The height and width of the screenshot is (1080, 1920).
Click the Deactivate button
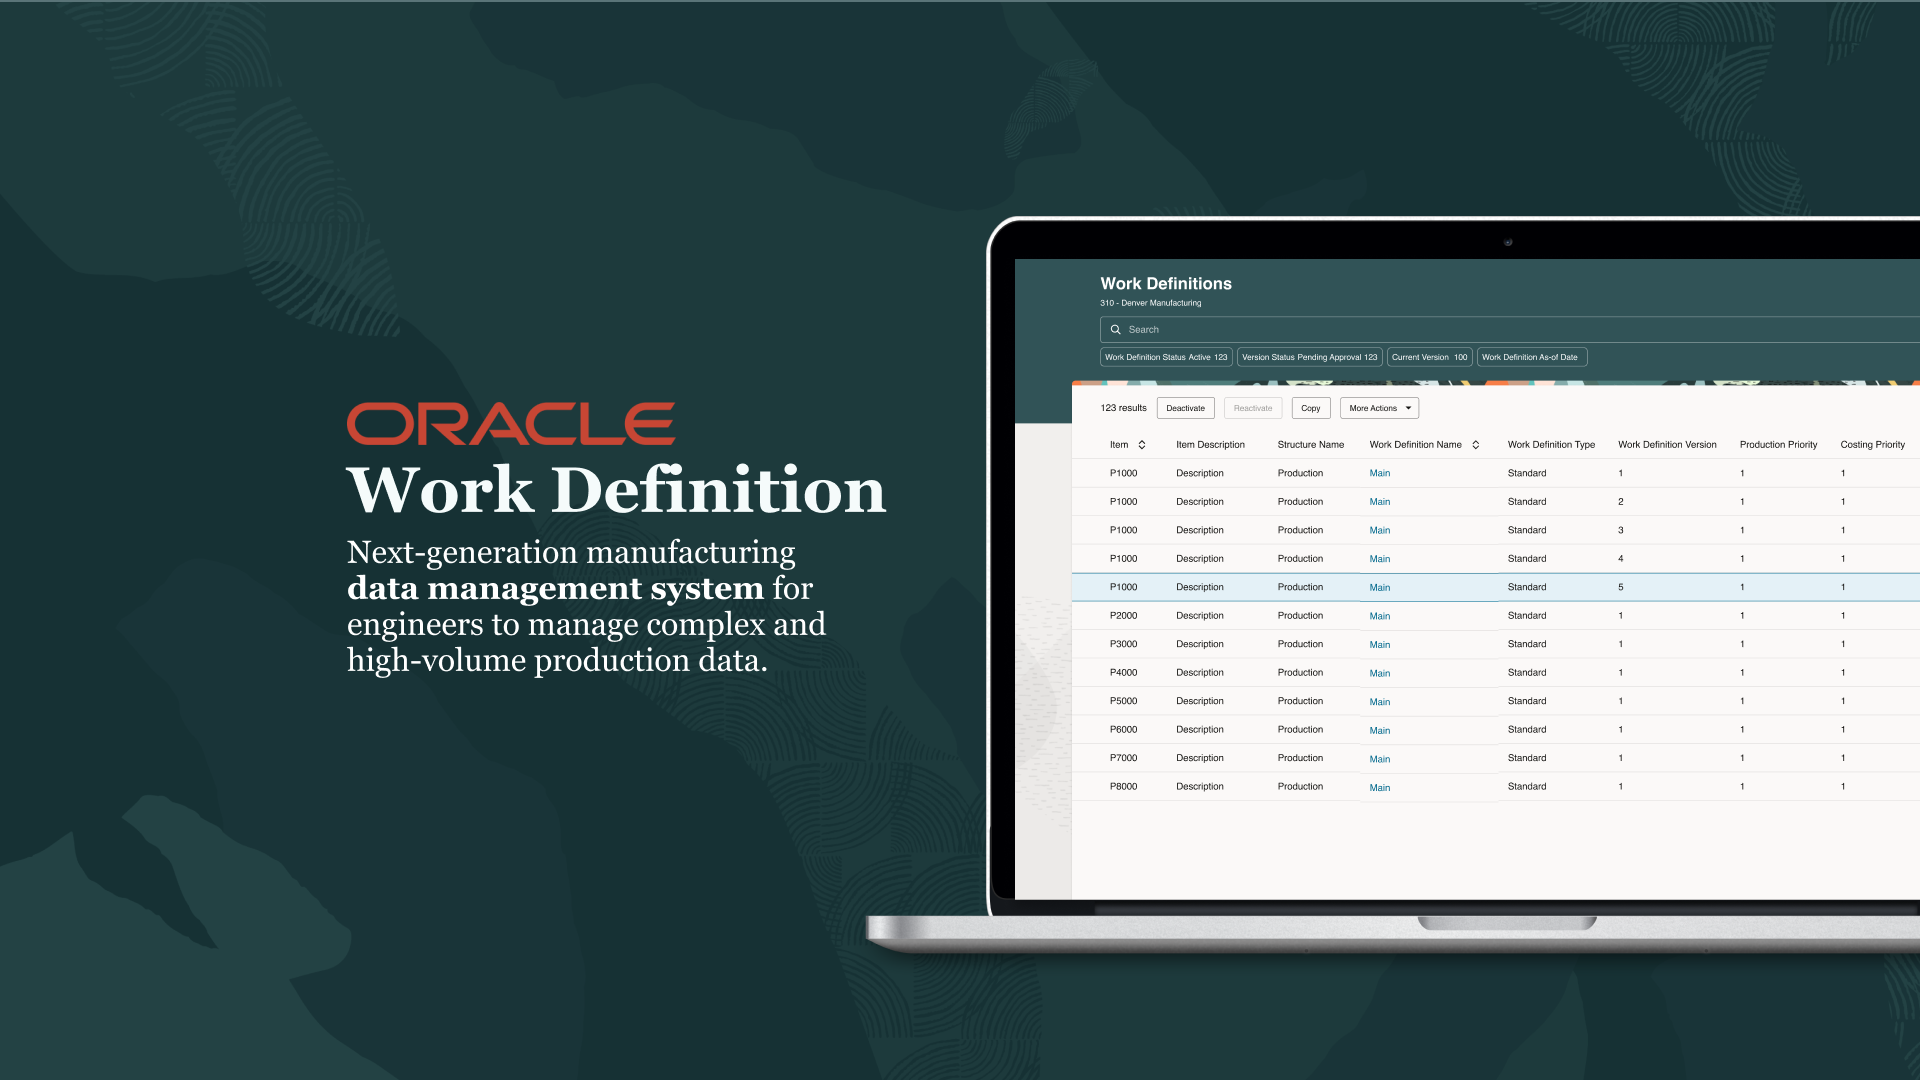pos(1185,408)
